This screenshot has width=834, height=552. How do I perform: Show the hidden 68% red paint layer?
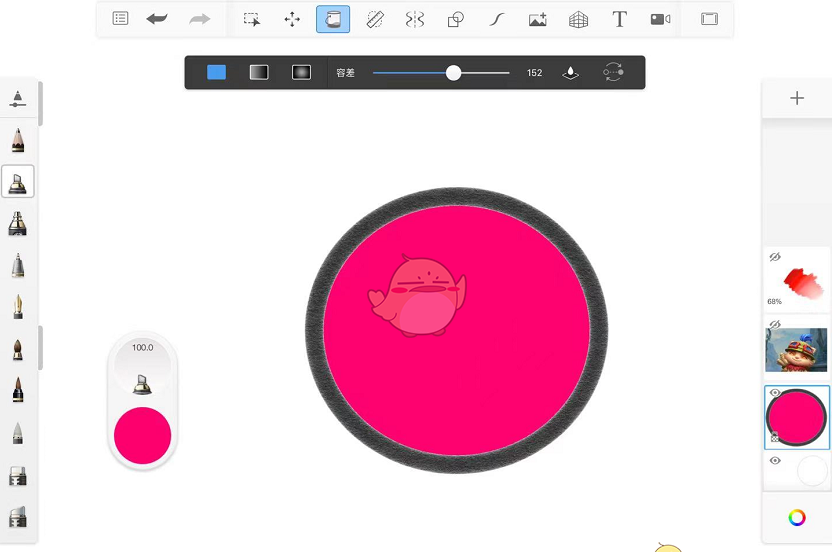(x=775, y=257)
